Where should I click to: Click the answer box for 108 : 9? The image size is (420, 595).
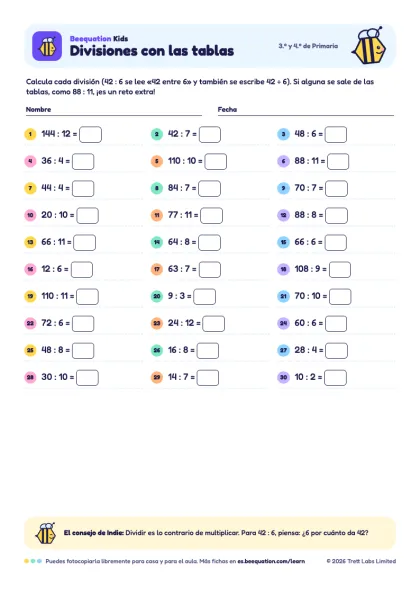coord(340,269)
